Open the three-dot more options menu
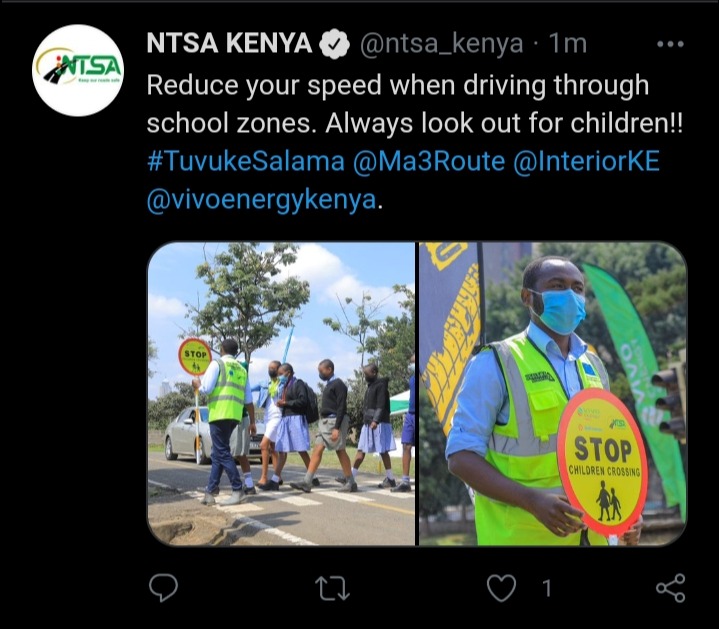The image size is (719, 629). coord(670,44)
